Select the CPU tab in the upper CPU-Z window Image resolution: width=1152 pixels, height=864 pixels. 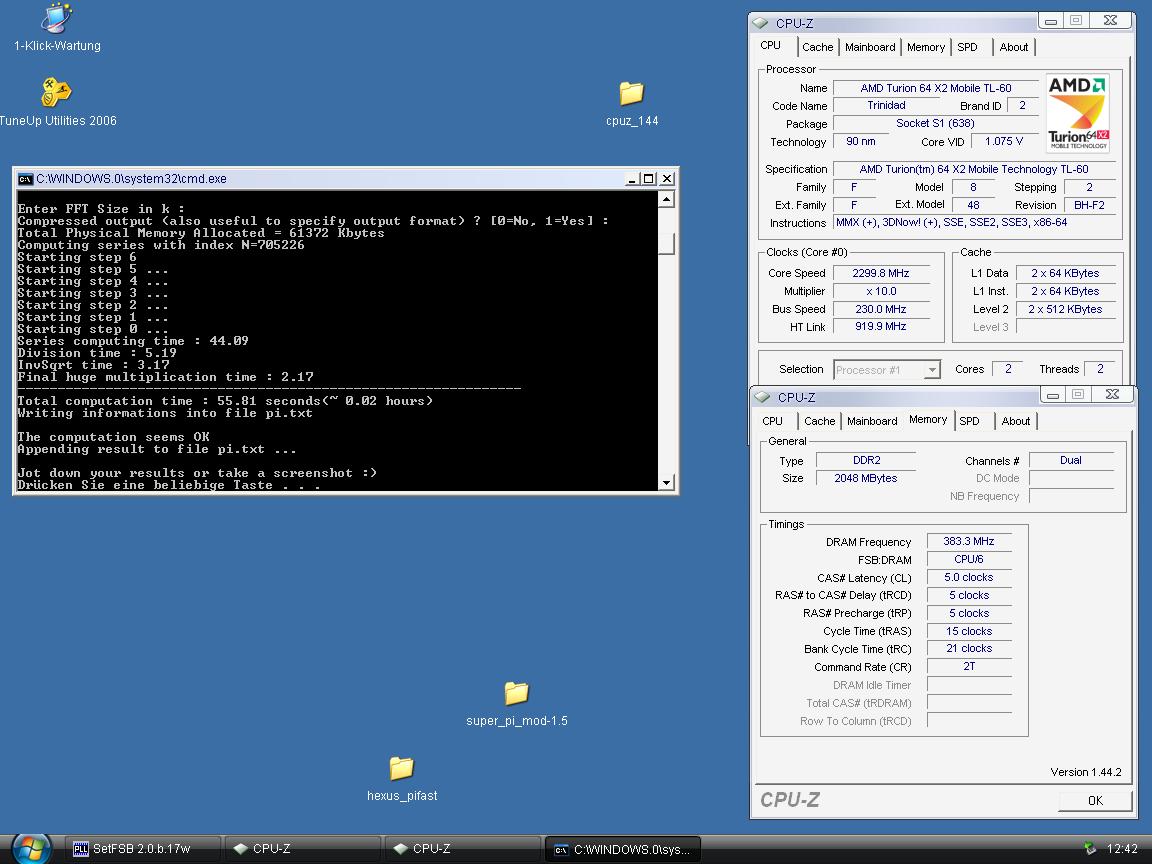771,46
